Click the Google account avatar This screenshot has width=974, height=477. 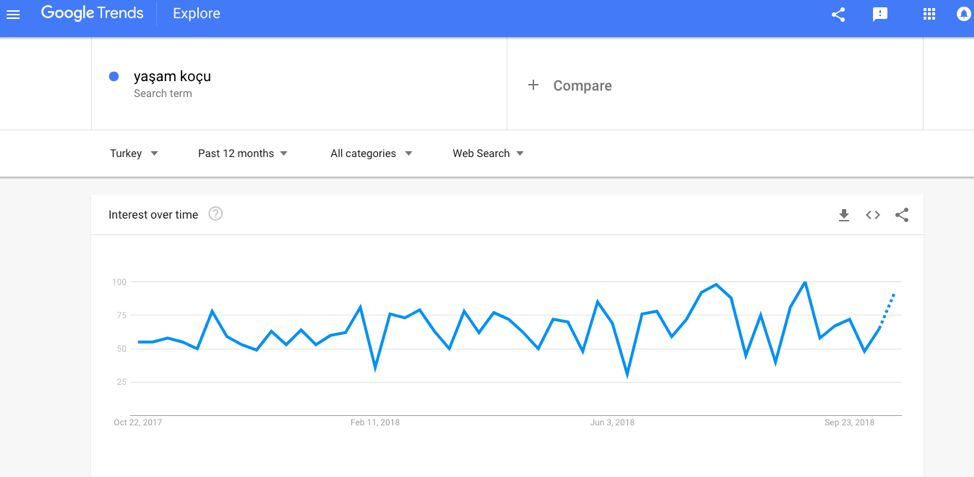(964, 14)
